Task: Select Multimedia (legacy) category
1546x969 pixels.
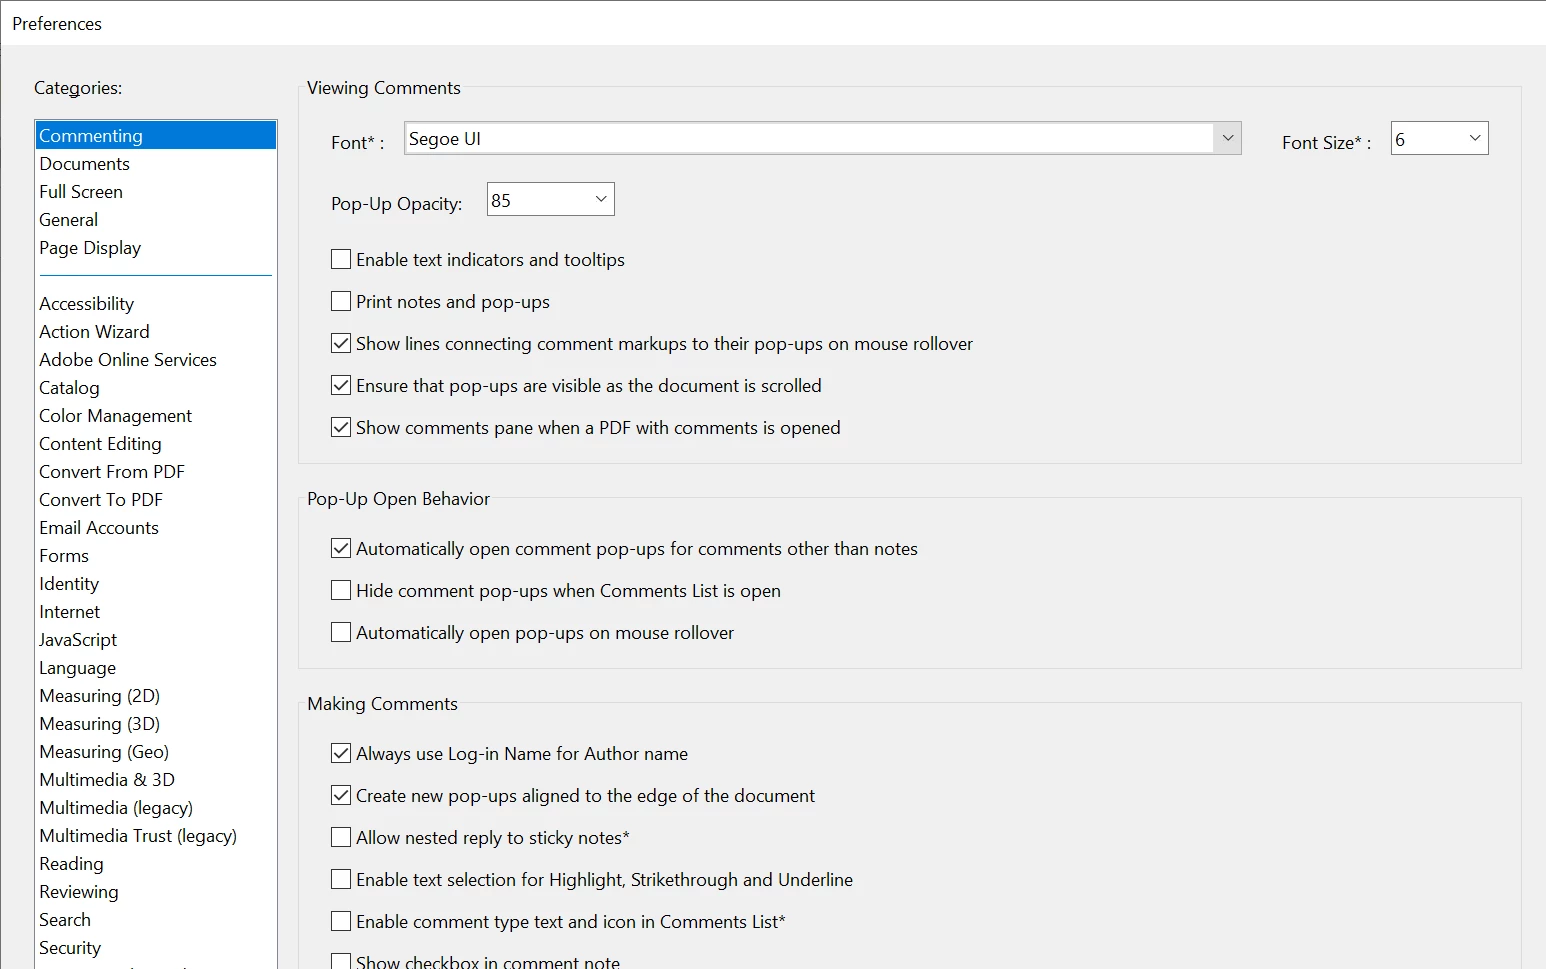Action: (156, 808)
